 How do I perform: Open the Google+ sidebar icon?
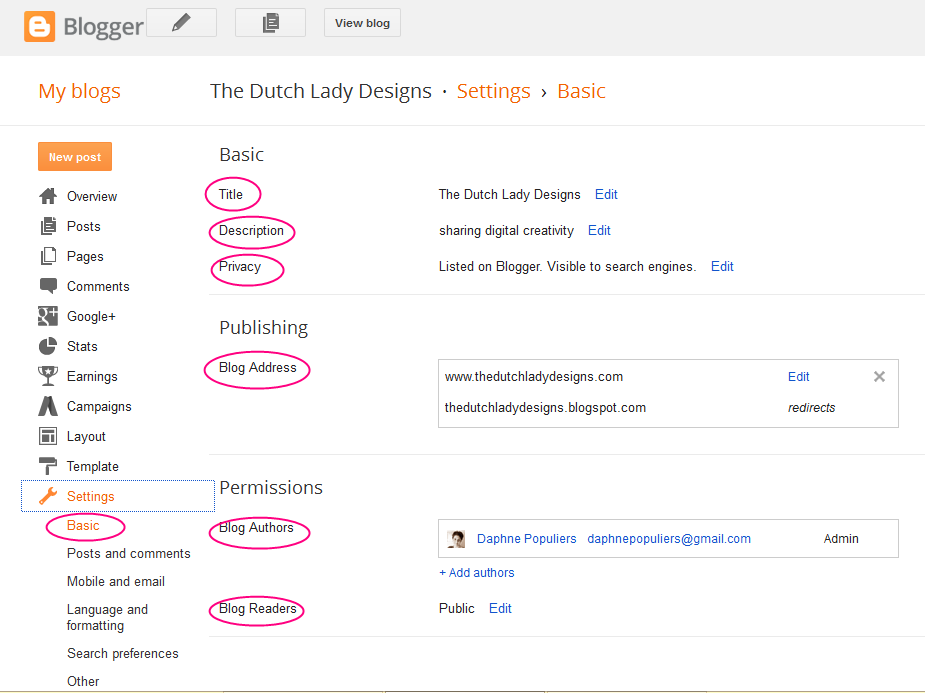(48, 316)
